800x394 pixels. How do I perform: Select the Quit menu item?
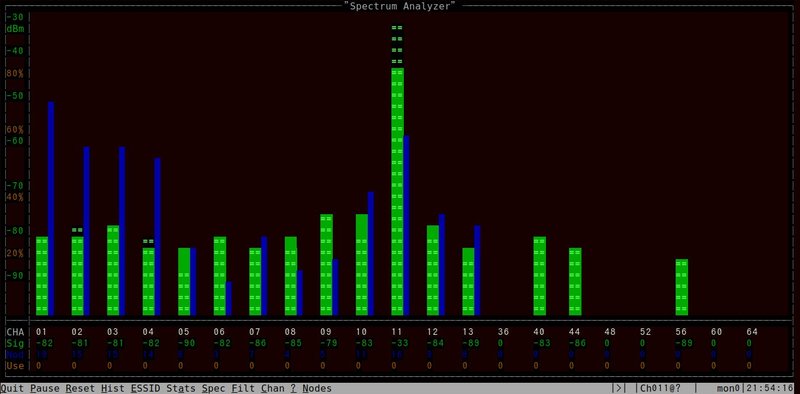pyautogui.click(x=13, y=388)
